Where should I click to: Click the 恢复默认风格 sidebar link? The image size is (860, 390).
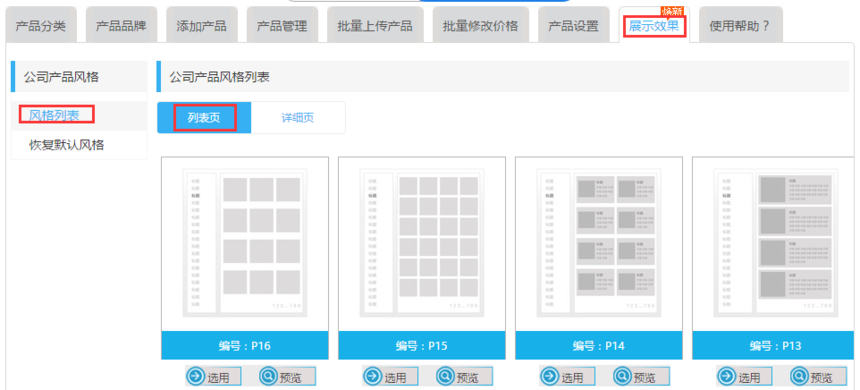[x=66, y=145]
